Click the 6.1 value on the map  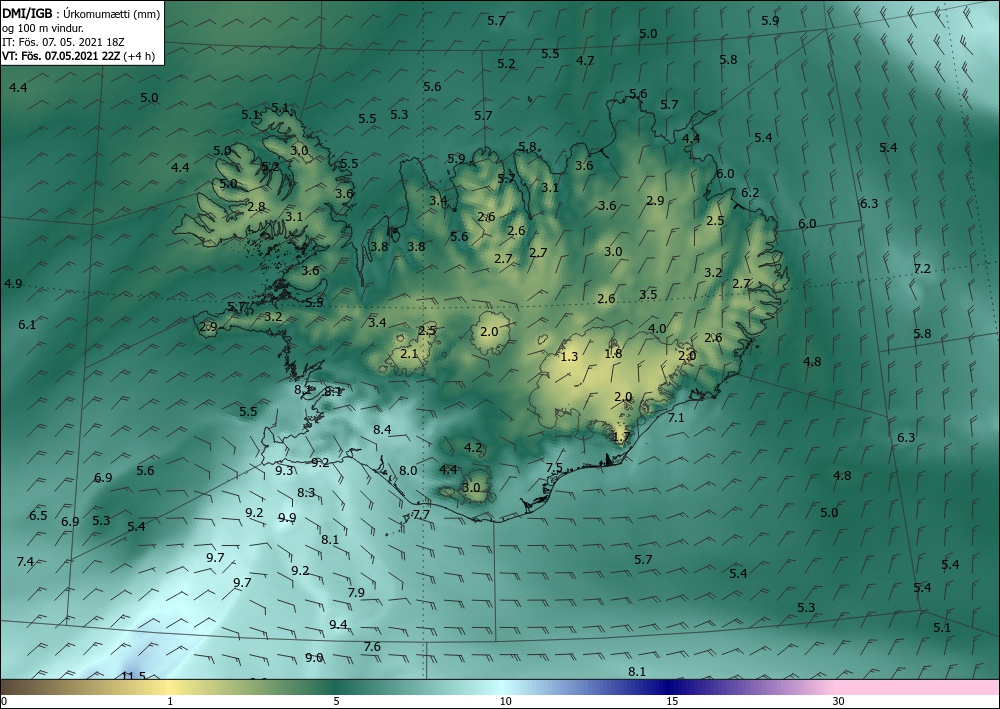tap(27, 325)
